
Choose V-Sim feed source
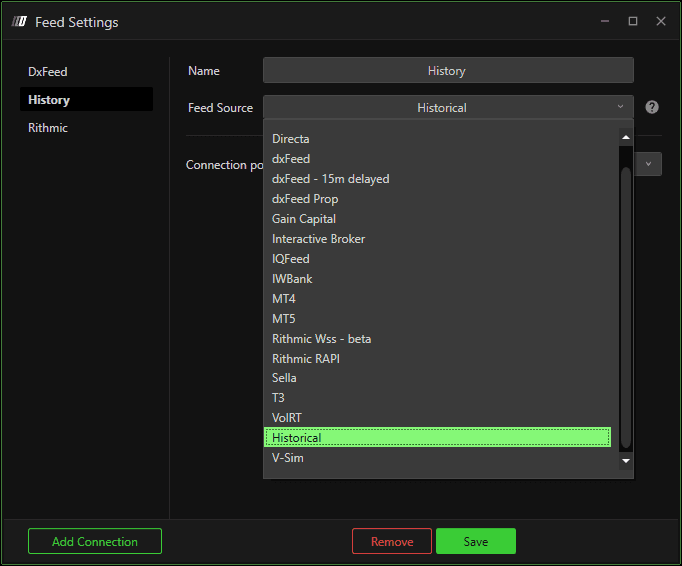pyautogui.click(x=437, y=458)
